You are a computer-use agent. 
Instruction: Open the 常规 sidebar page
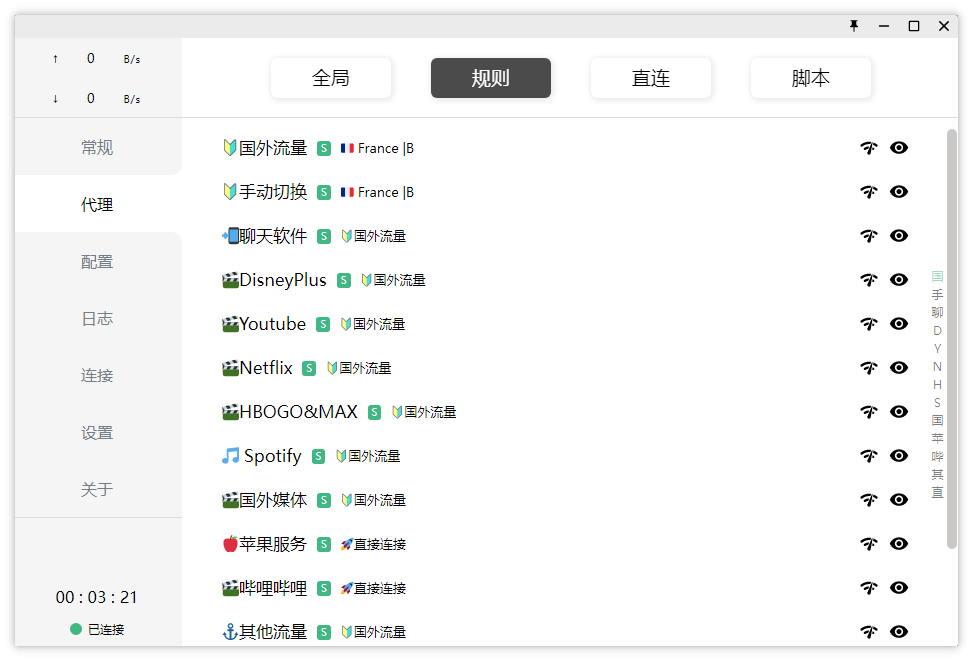[98, 147]
